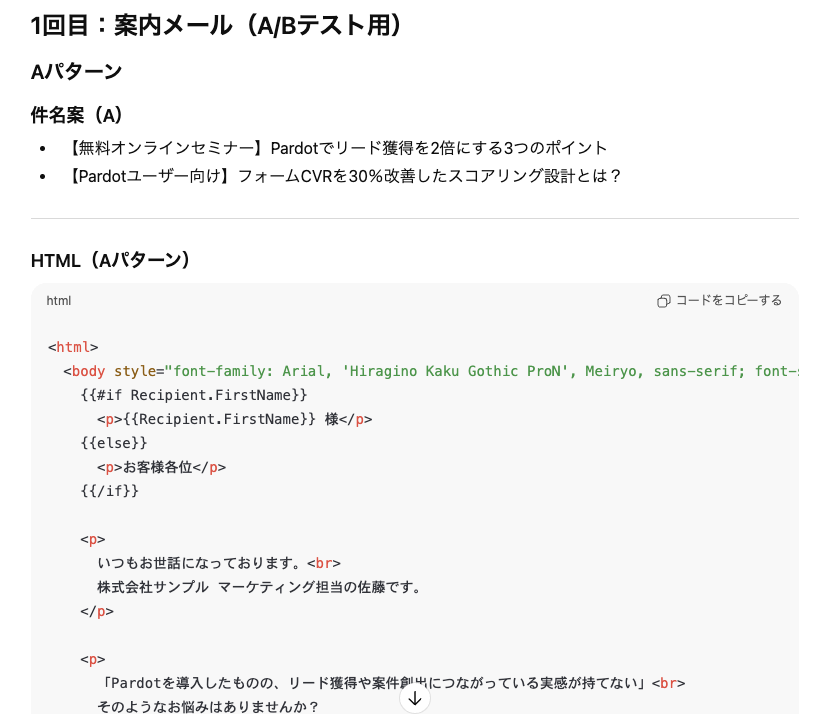Click the HTML（Aパターン） heading
Screen dimensions: 822x714
point(111,260)
